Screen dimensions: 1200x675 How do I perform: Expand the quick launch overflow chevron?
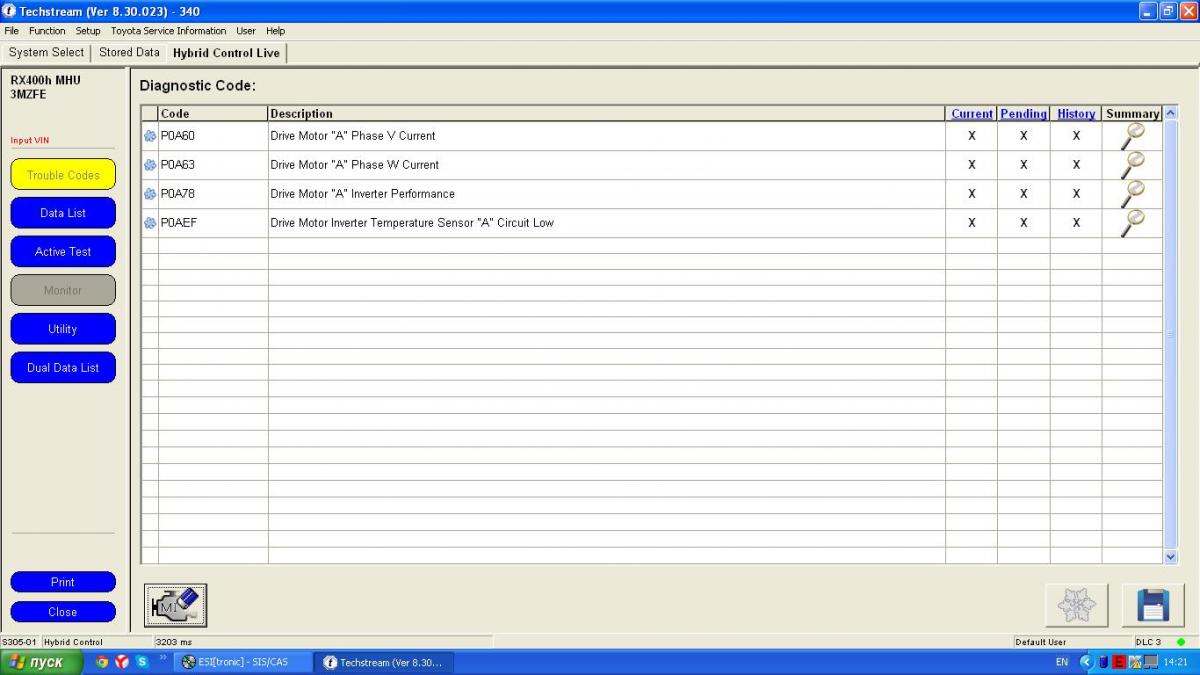pyautogui.click(x=163, y=658)
